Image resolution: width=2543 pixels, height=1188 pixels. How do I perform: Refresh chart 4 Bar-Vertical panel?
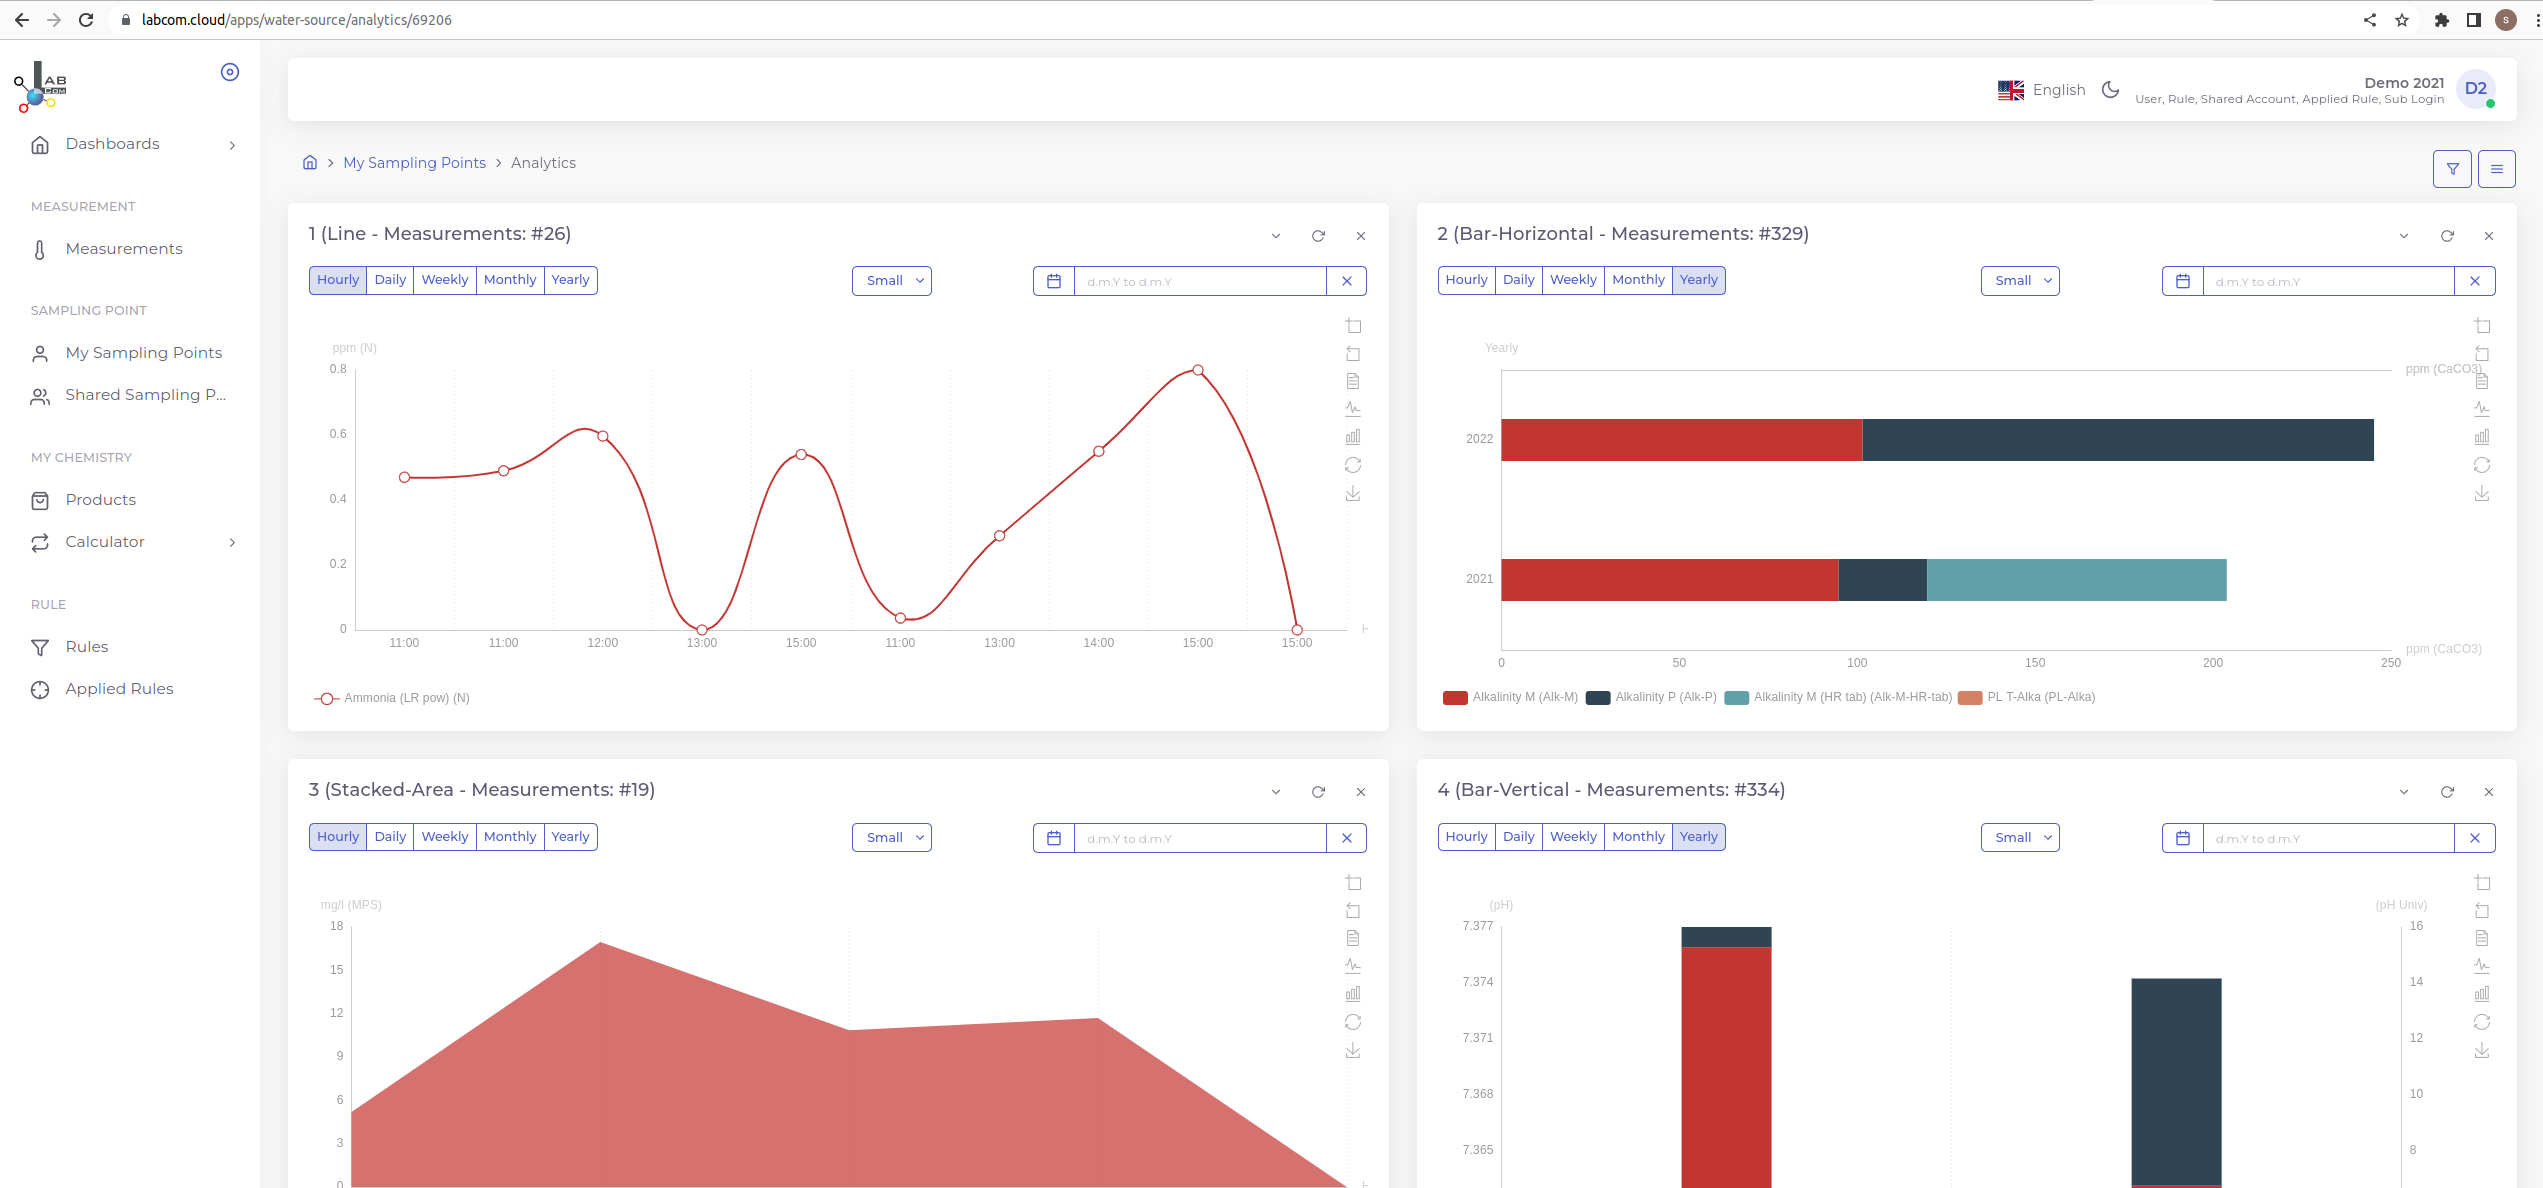2447,792
